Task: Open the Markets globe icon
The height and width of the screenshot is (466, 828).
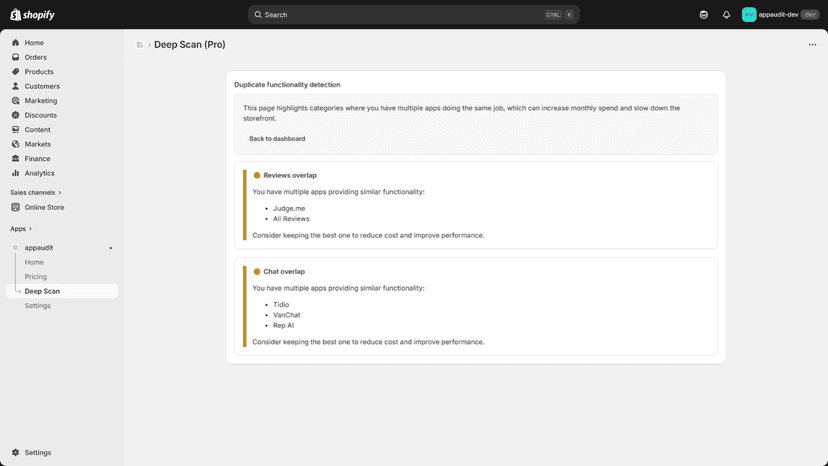Action: 15,144
